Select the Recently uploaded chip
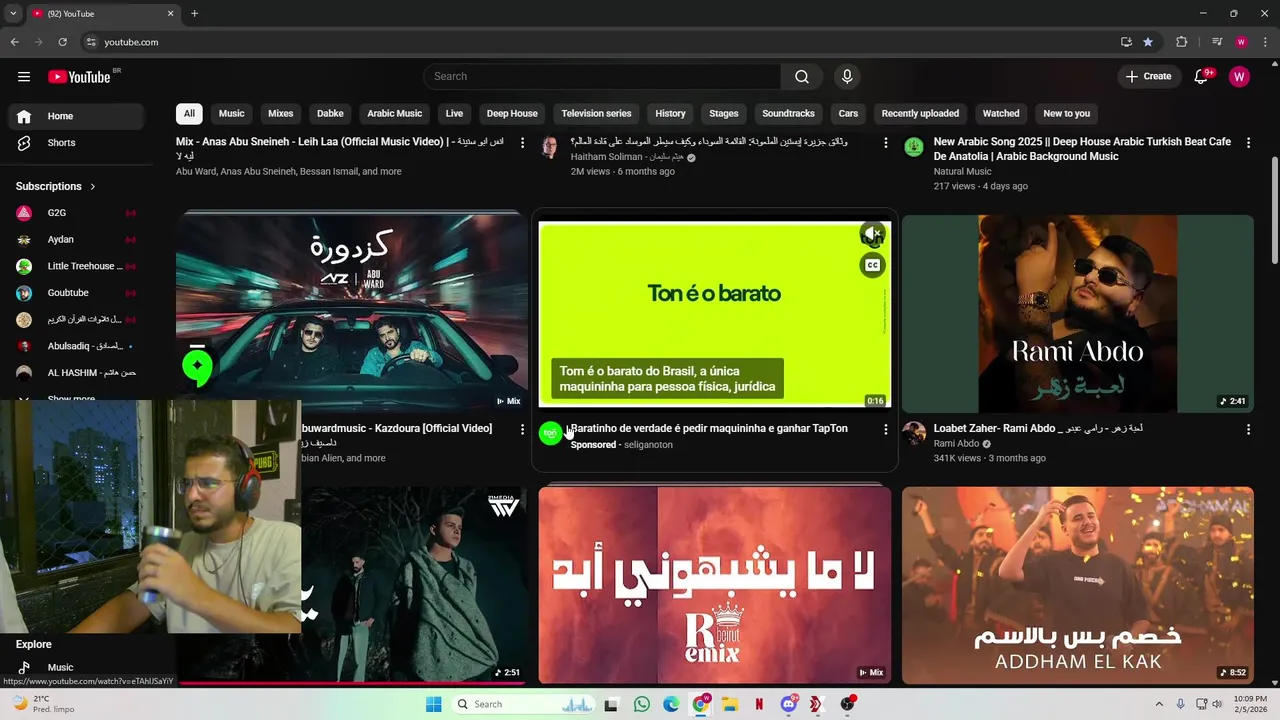The image size is (1280, 720). click(x=920, y=113)
